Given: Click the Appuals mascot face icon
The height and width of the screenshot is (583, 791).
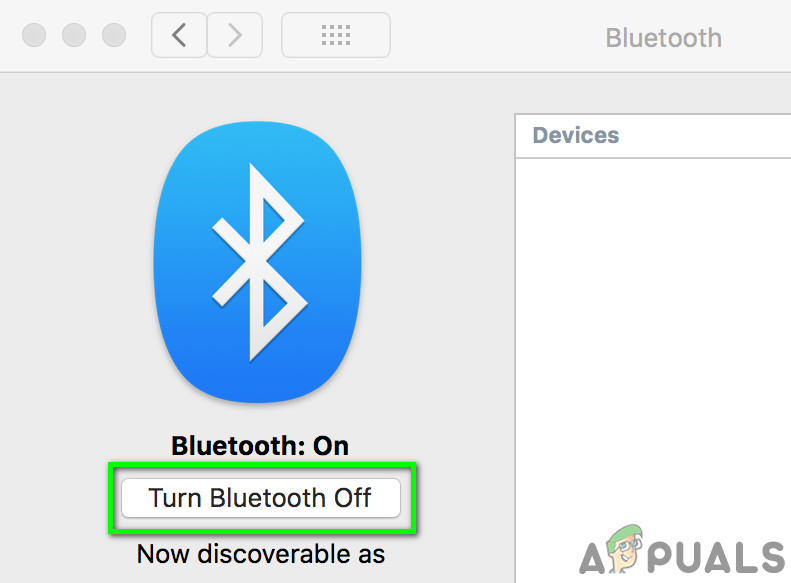Looking at the screenshot, I should pos(625,549).
